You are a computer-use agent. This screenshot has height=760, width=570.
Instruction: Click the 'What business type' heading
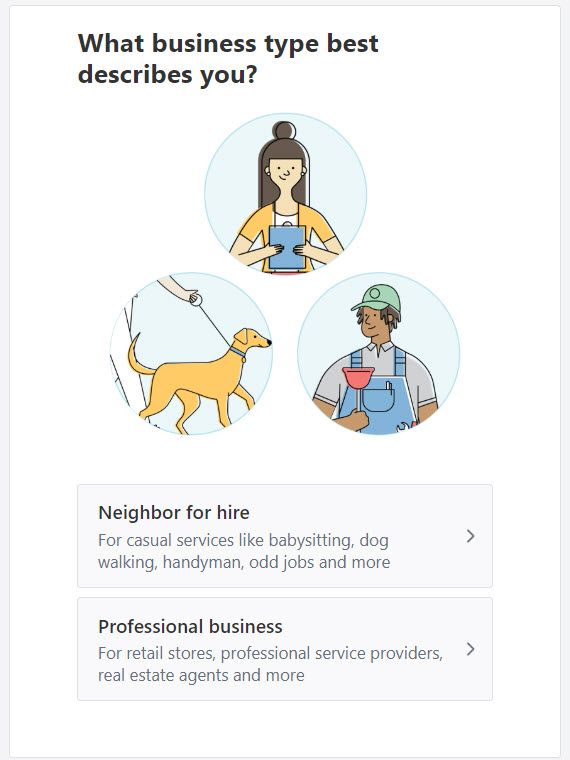[x=228, y=59]
